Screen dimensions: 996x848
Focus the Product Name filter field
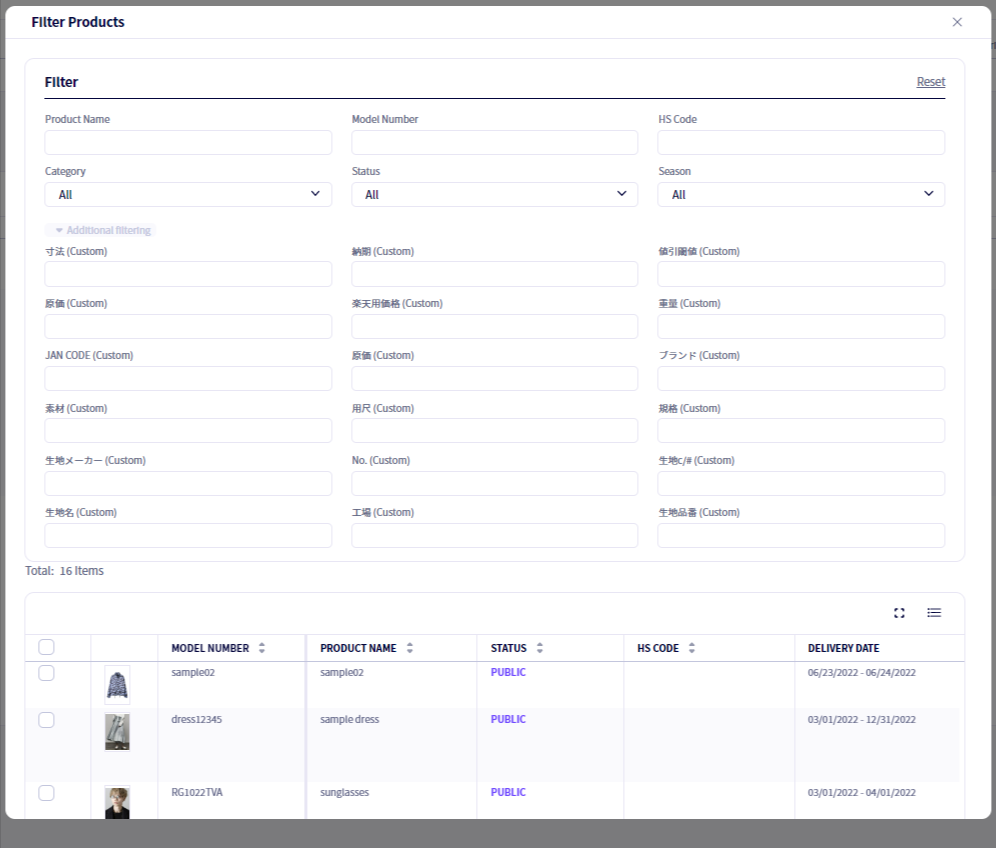[188, 142]
